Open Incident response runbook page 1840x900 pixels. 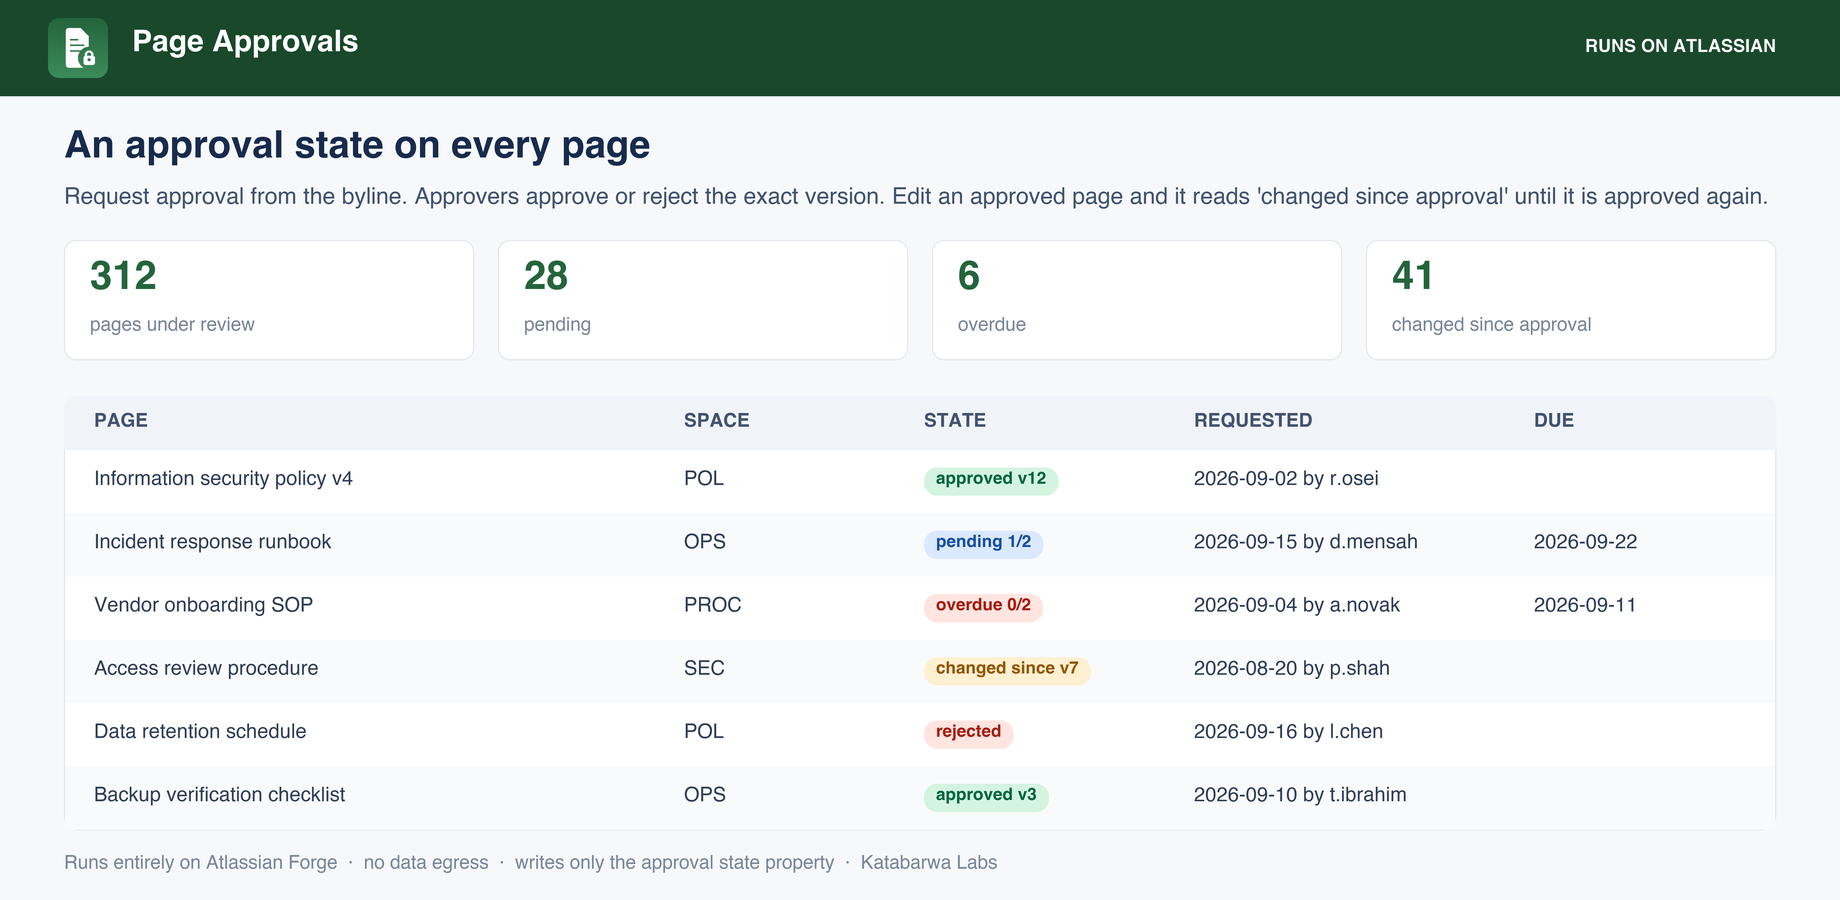[x=212, y=542]
